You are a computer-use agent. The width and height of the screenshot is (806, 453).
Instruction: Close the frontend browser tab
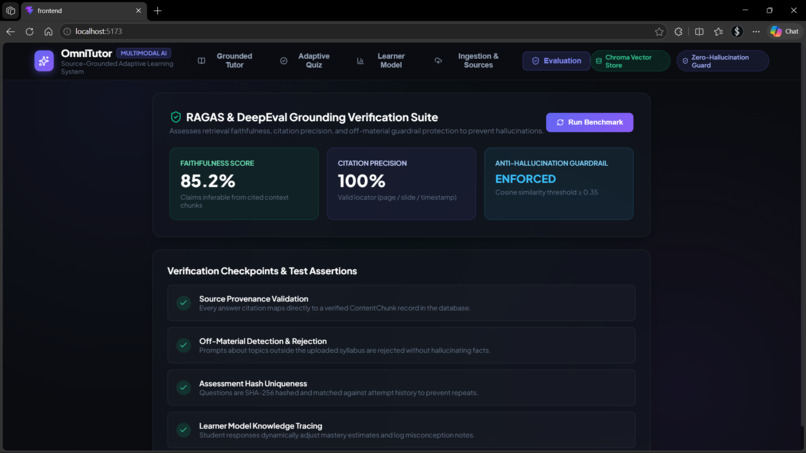pyautogui.click(x=138, y=10)
